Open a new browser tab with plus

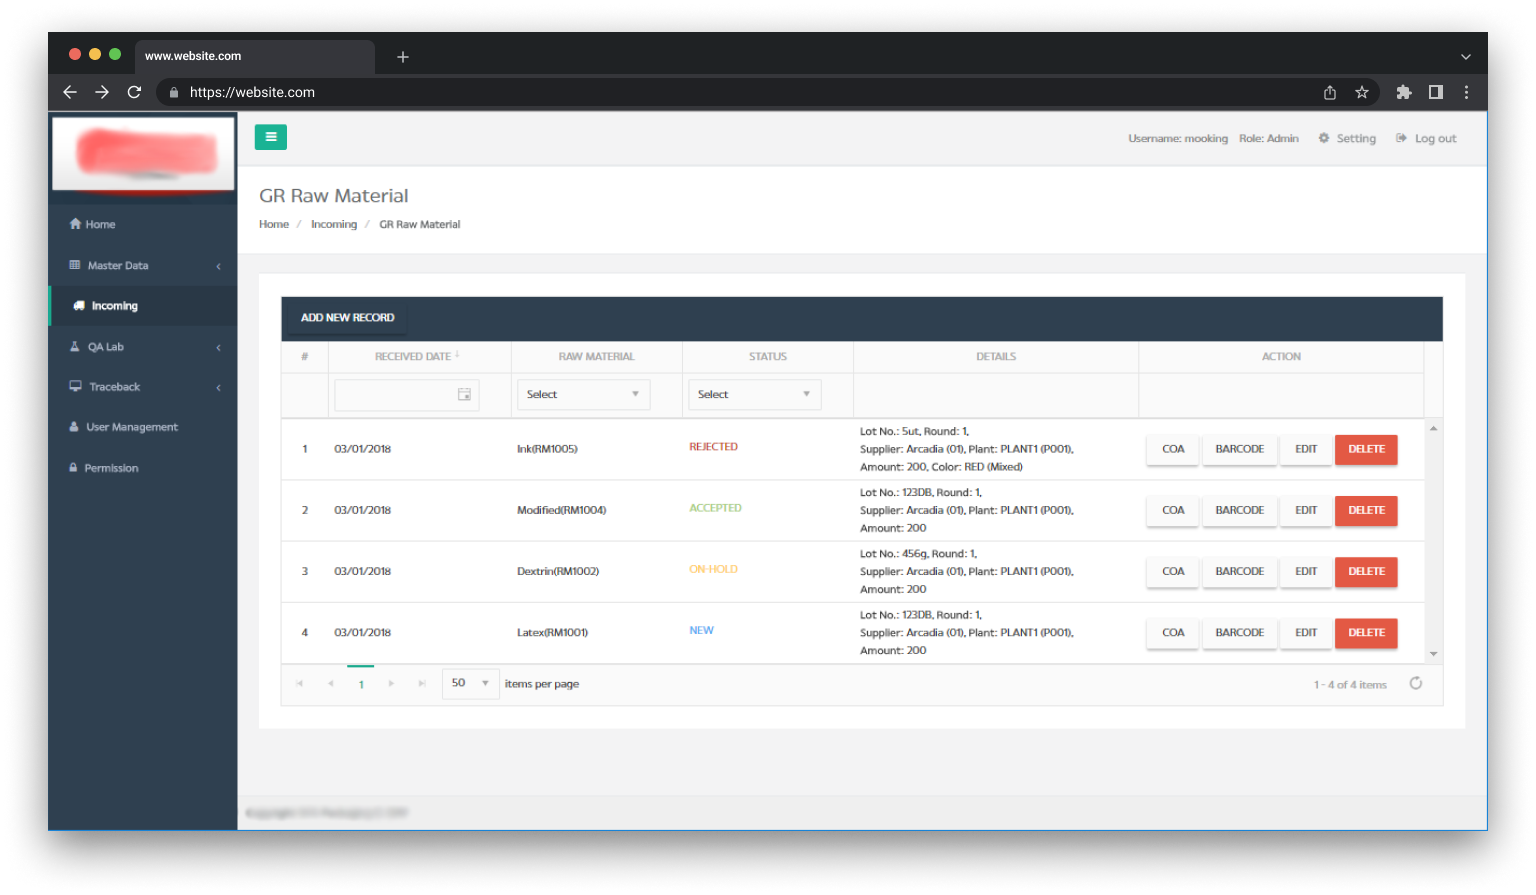[x=403, y=57]
